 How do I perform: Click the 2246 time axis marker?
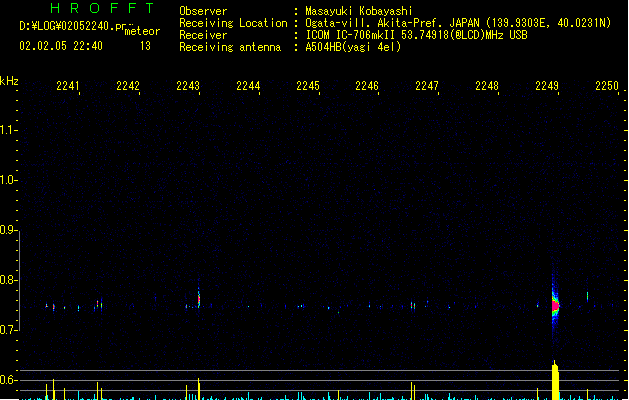point(367,85)
